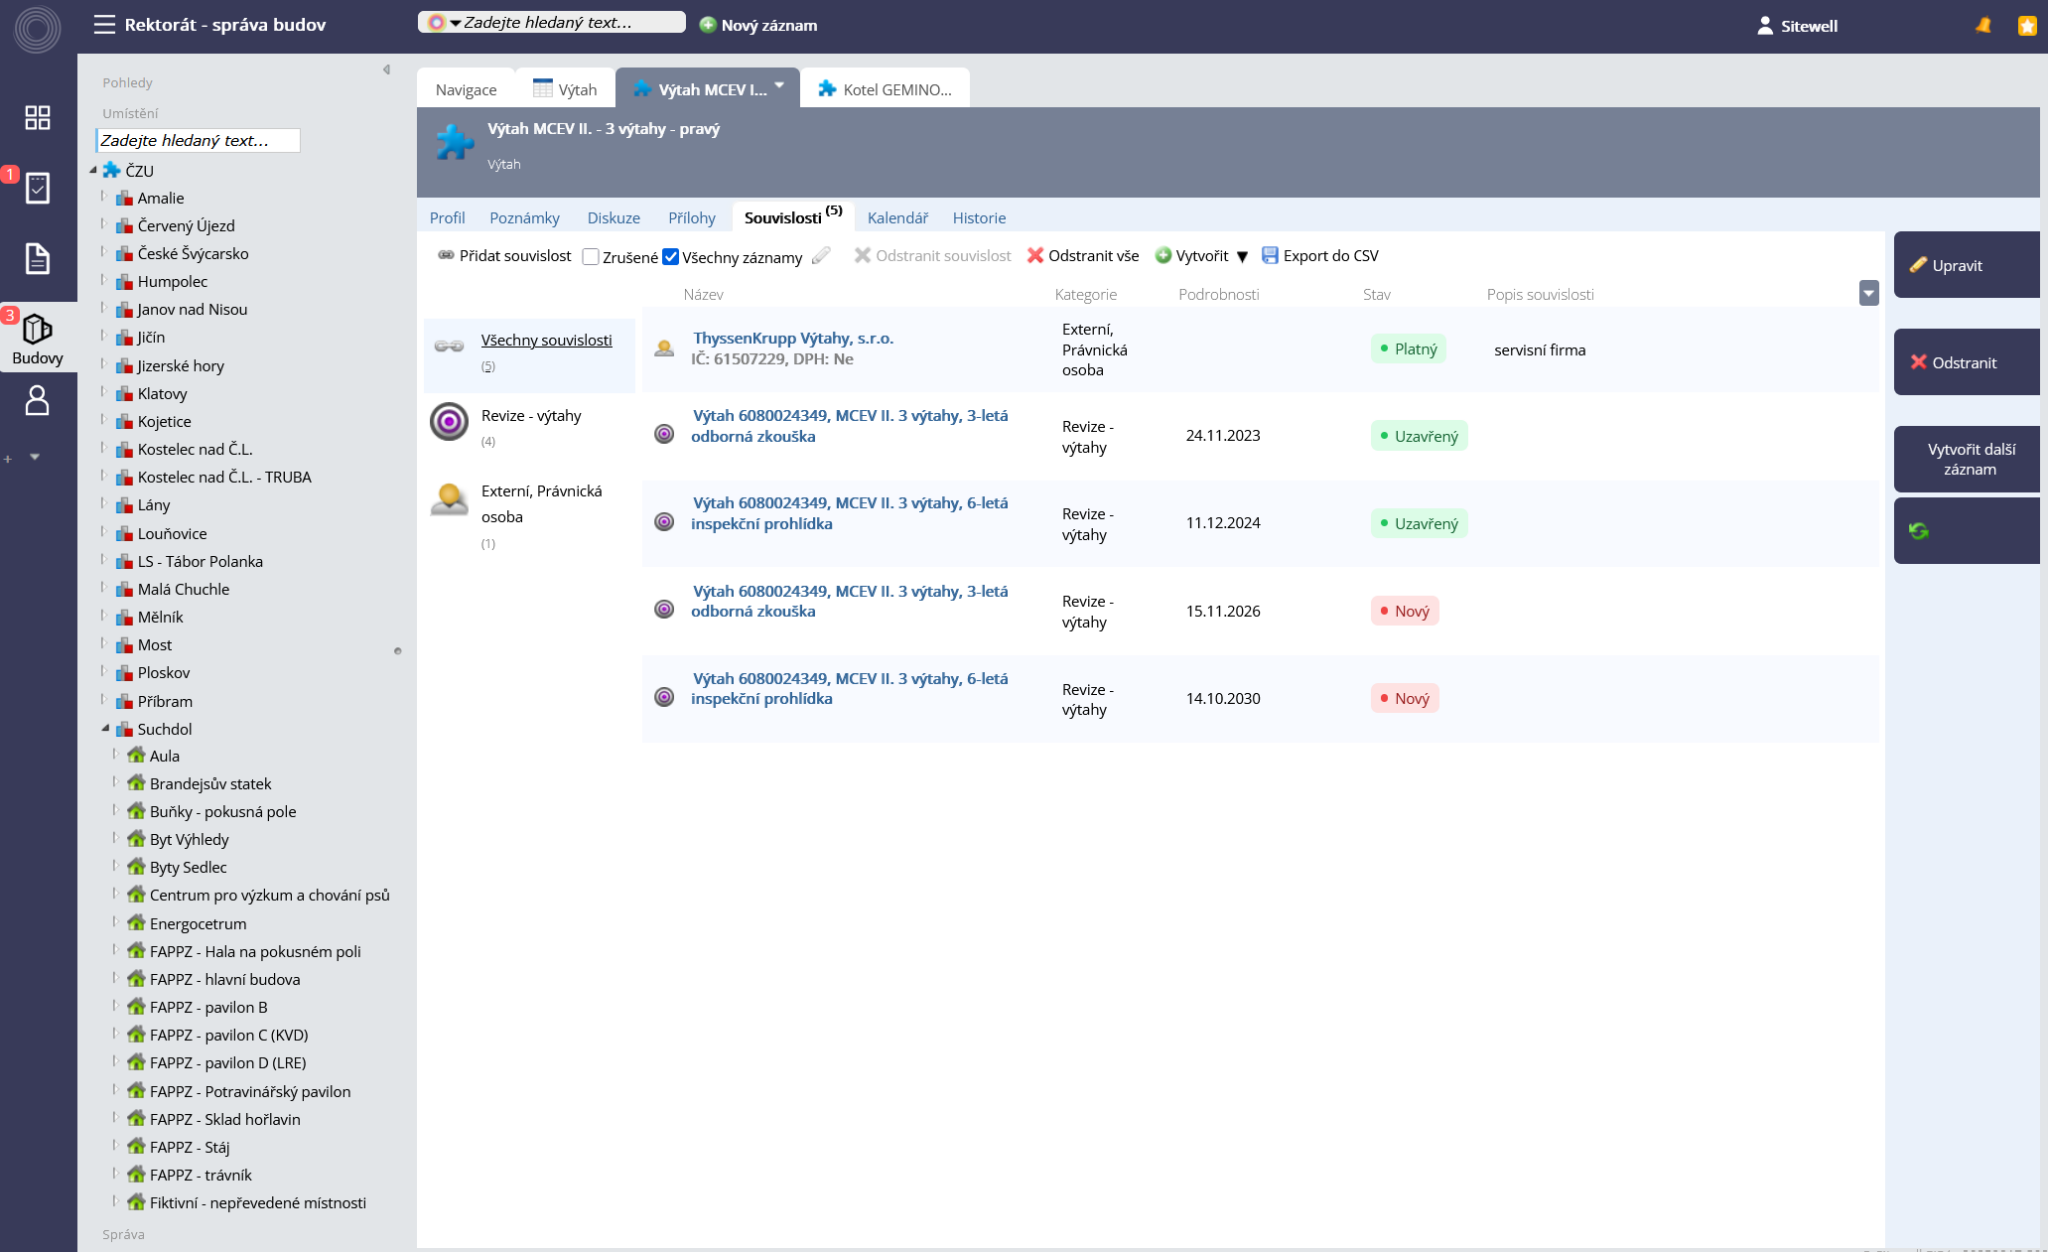Open ThyssenKrupp Výtahy, s.r.o. link
This screenshot has width=2048, height=1252.
pos(792,338)
